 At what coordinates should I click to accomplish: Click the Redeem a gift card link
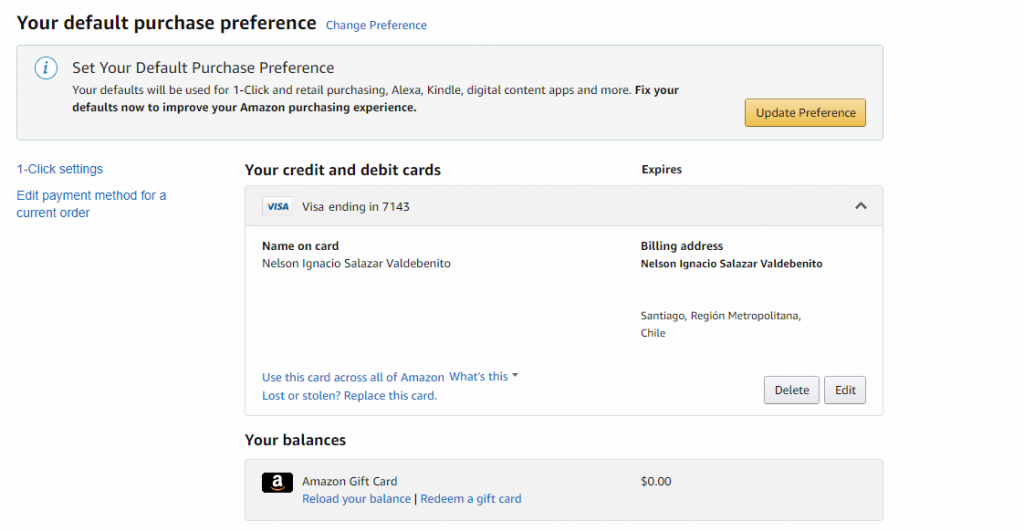470,498
